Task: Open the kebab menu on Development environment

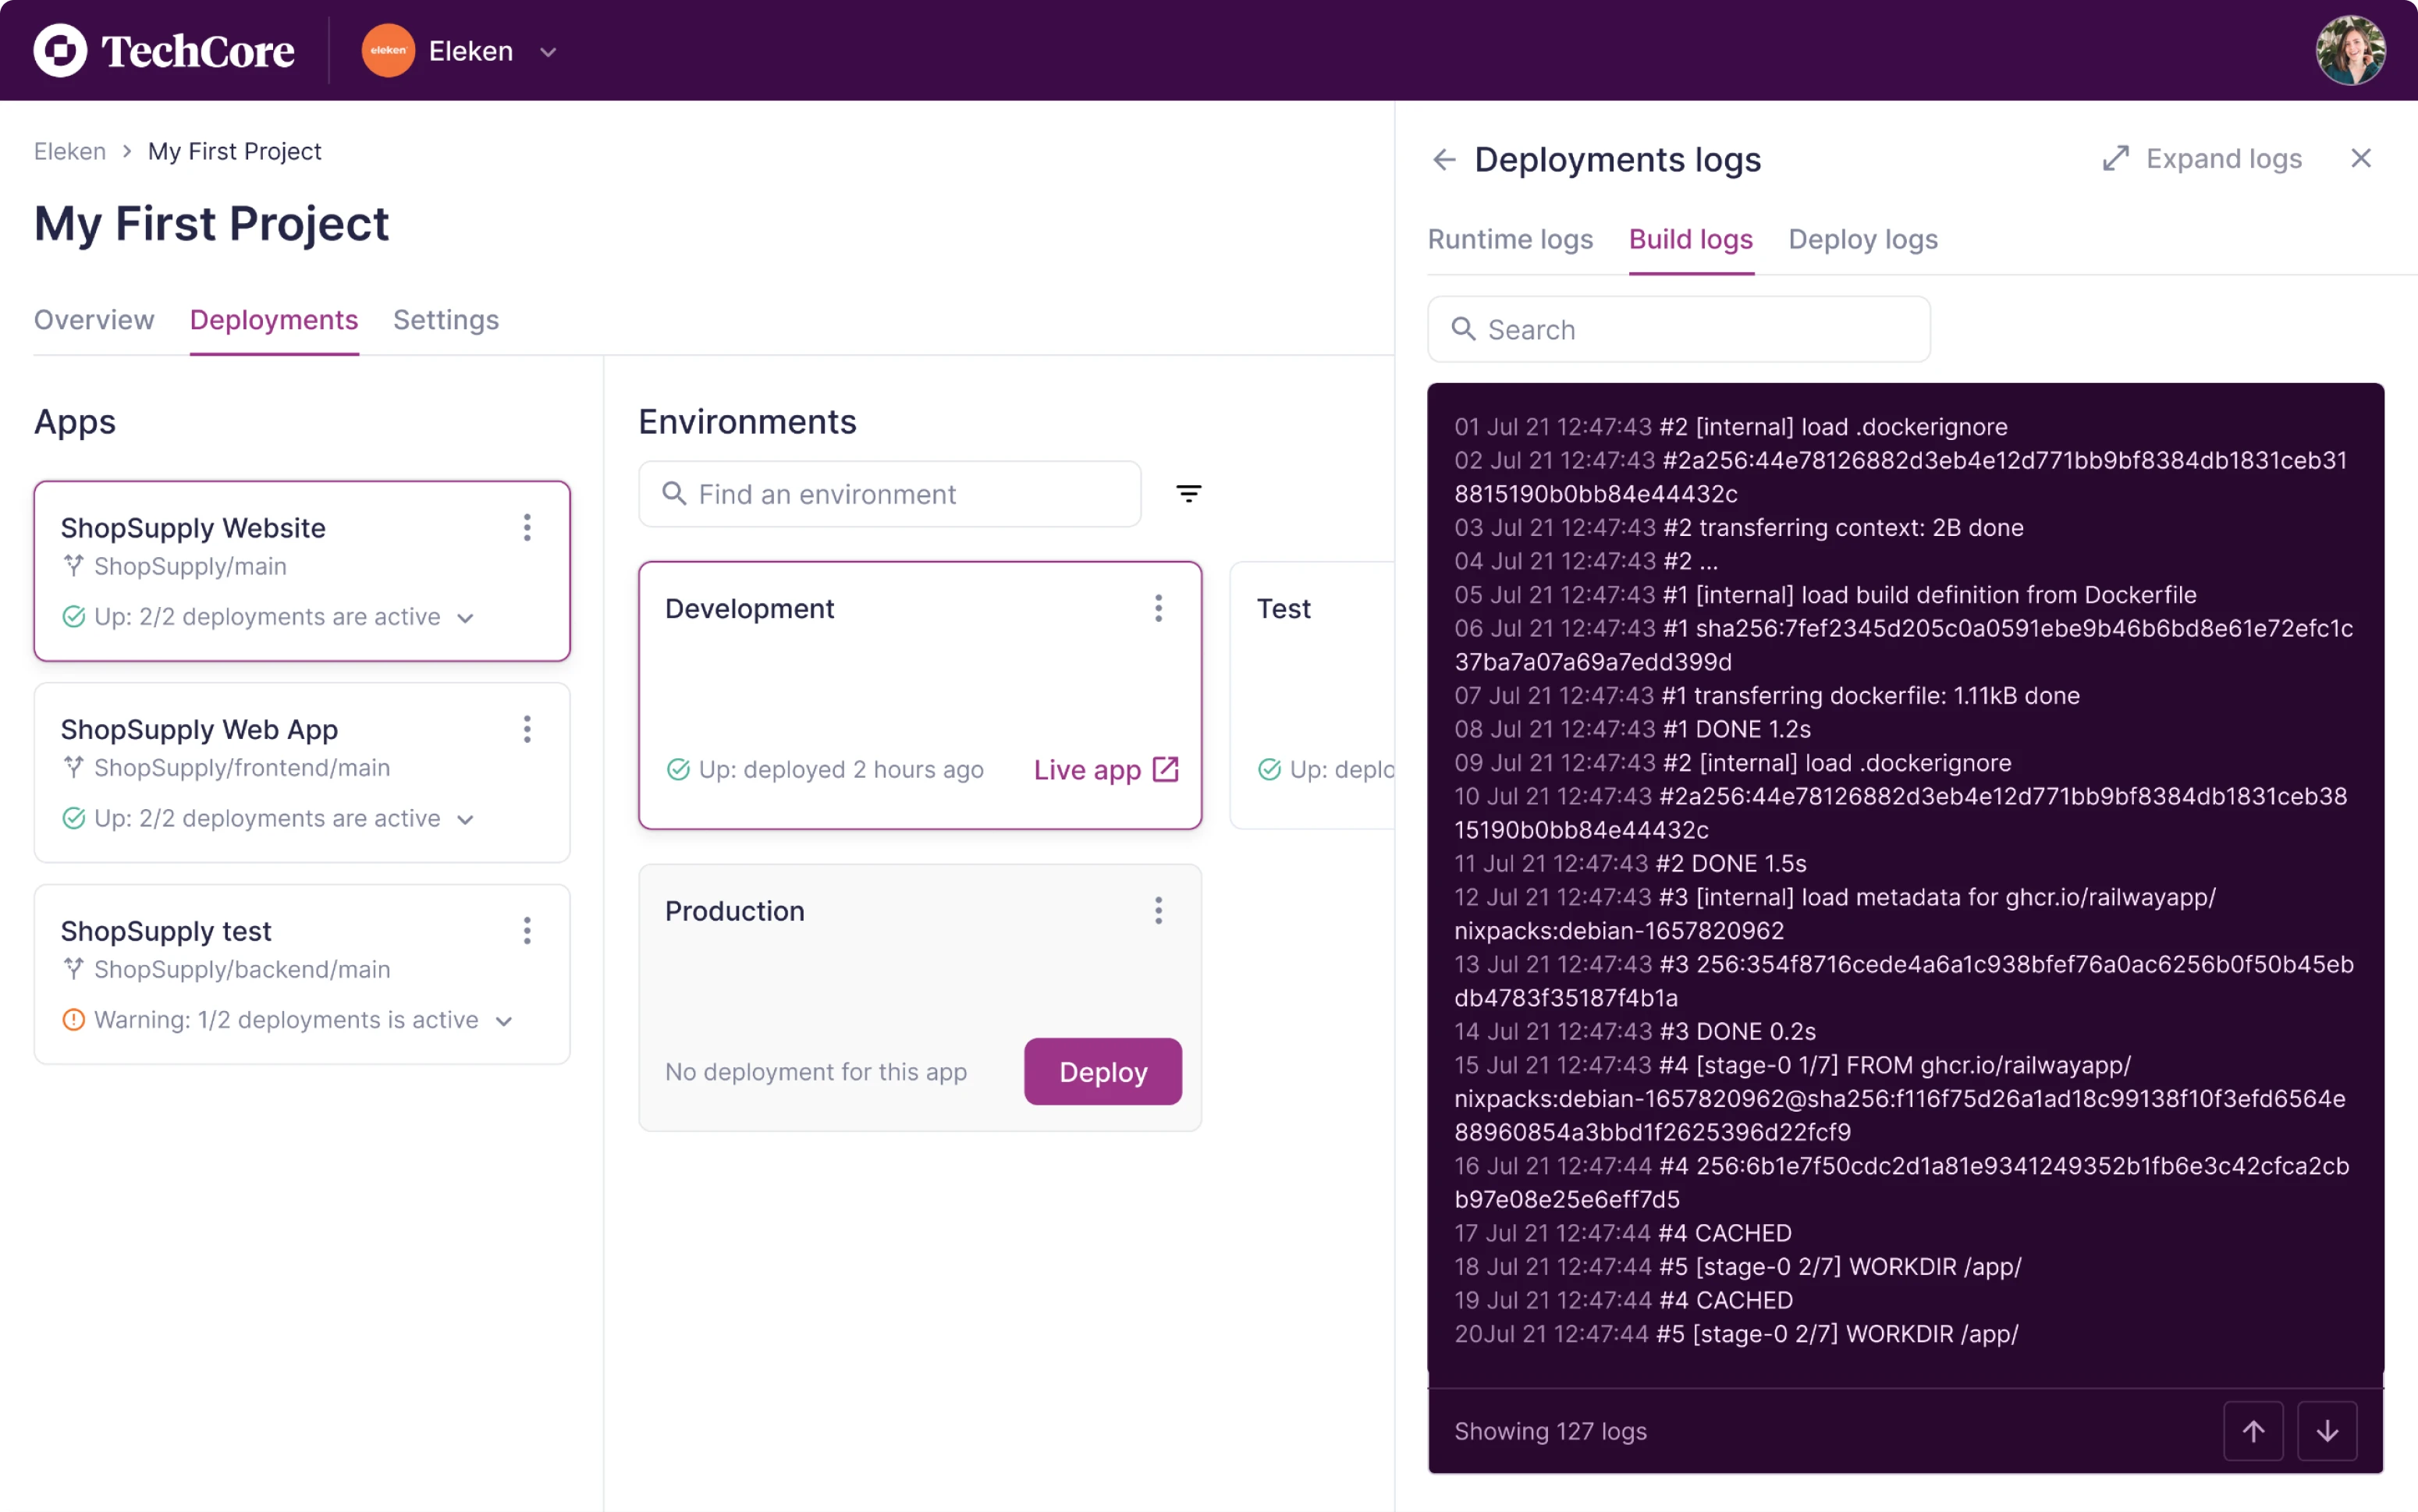Action: (1158, 607)
